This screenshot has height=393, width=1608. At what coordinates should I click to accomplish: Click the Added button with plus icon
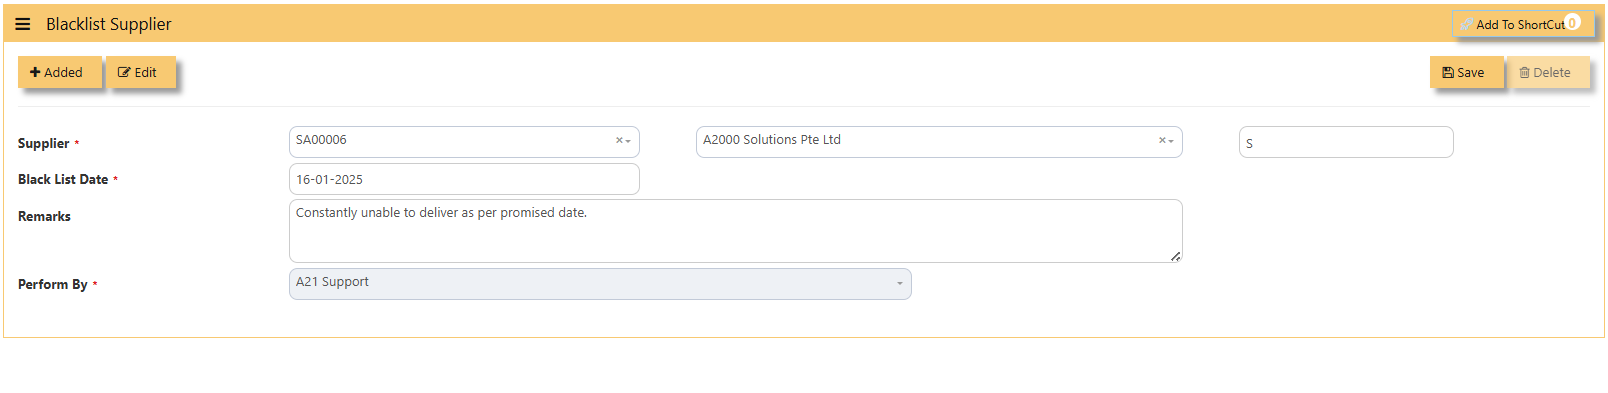(x=60, y=72)
